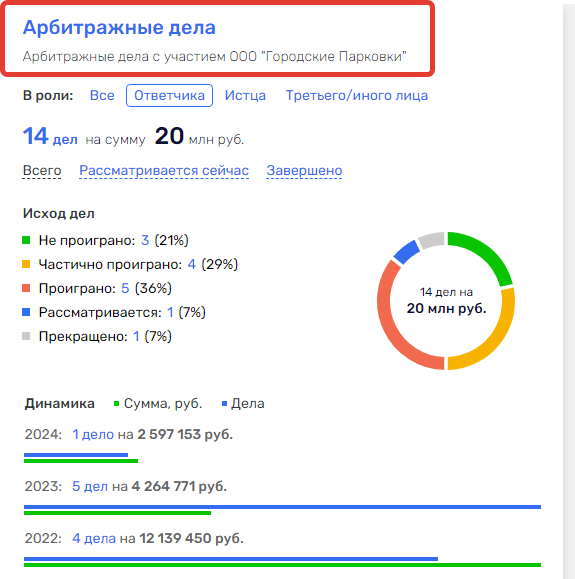Screen dimensions: 575x579
Task: Show cases under Рассматривается сейчас
Action: coord(164,170)
